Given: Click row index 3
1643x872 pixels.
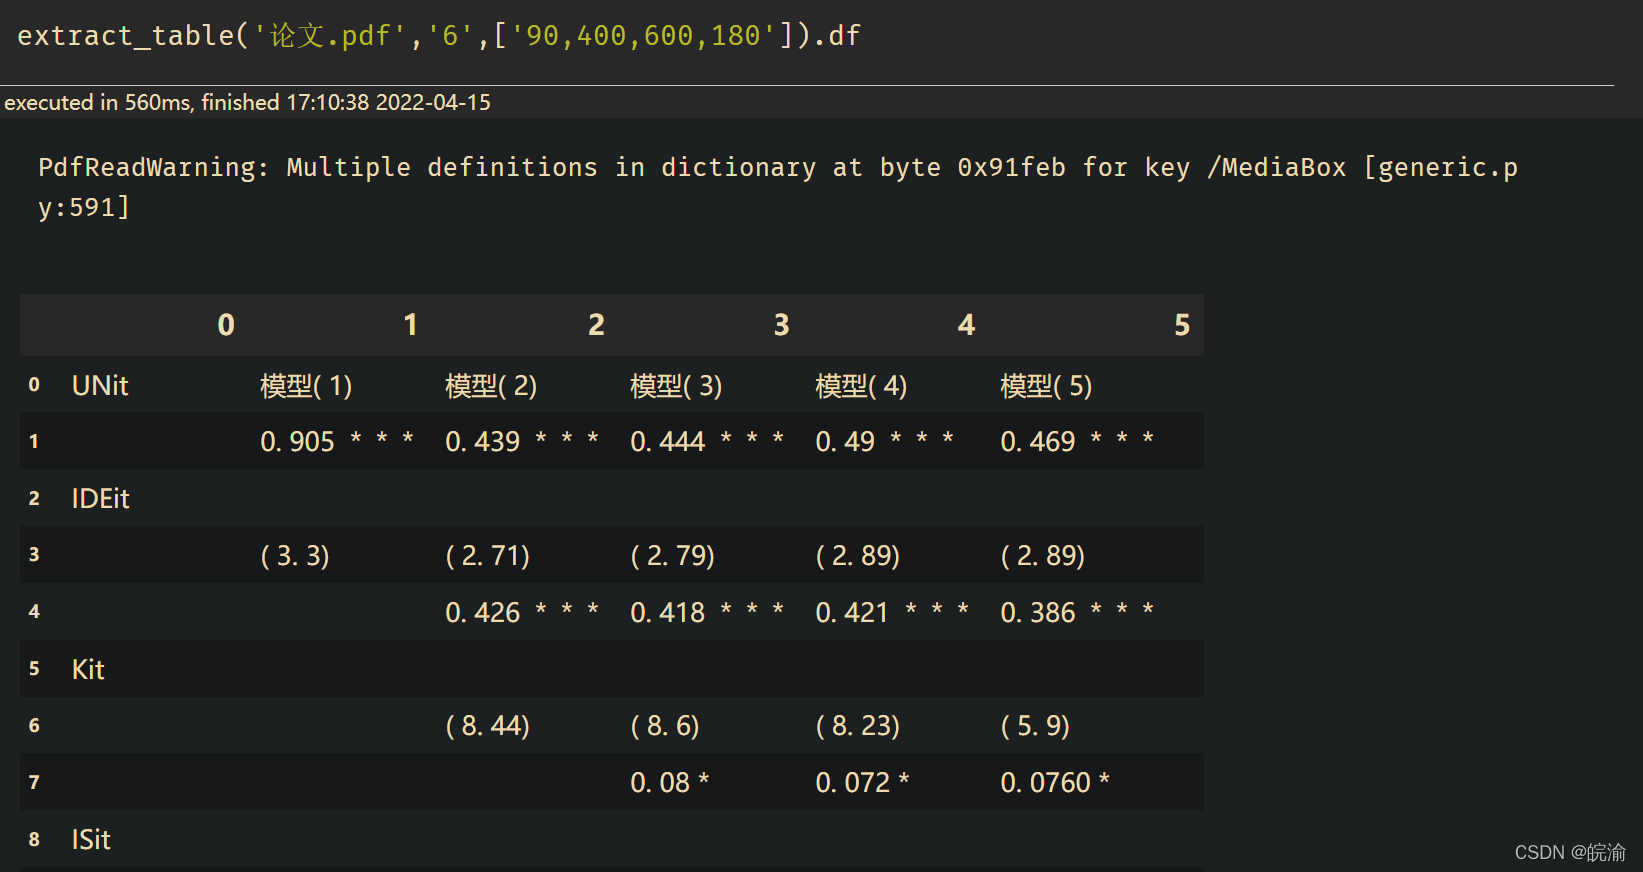Looking at the screenshot, I should point(34,555).
